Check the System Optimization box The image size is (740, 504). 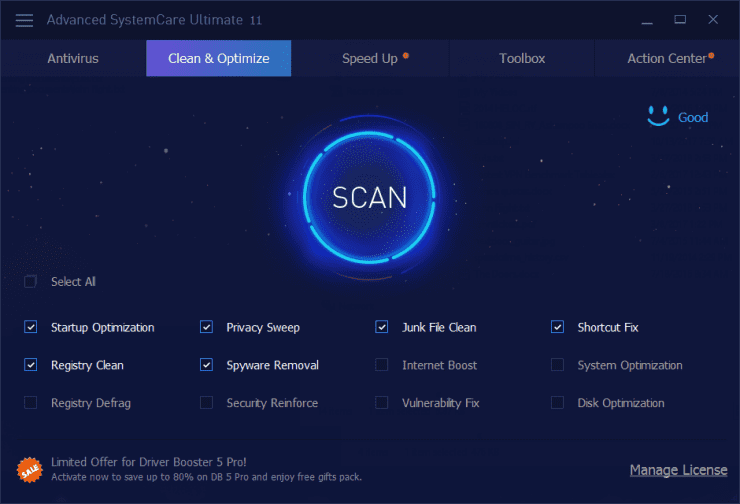557,365
